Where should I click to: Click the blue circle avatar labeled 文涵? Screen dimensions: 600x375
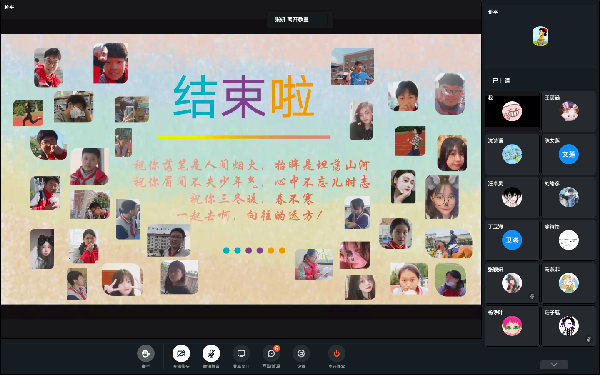tap(569, 154)
